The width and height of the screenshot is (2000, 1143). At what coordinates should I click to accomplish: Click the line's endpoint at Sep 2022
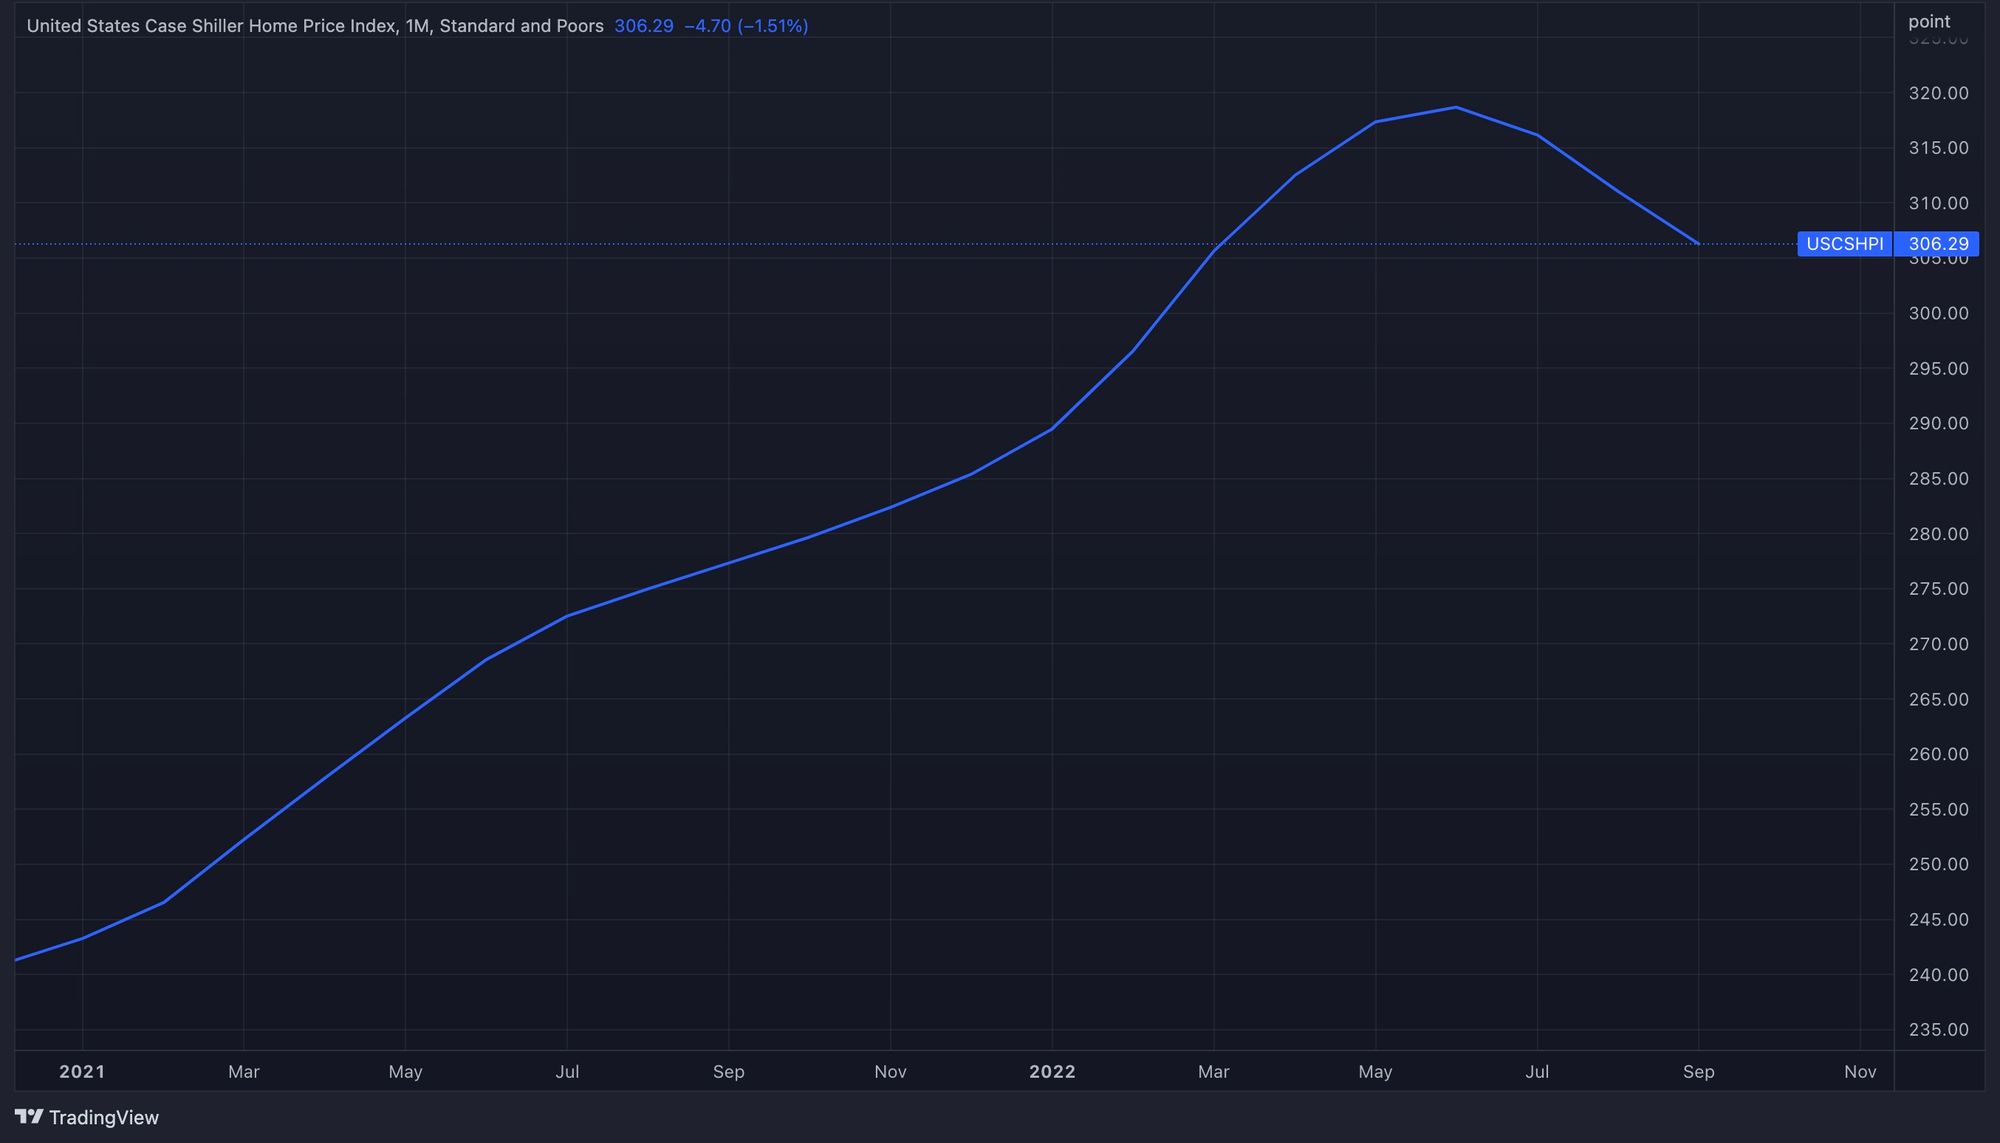(x=1698, y=243)
